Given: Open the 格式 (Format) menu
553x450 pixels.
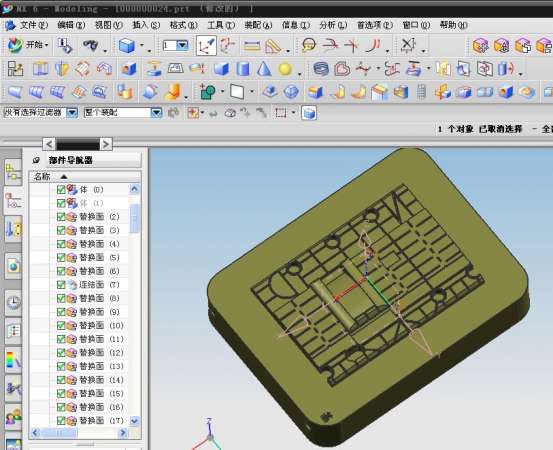Looking at the screenshot, I should (x=183, y=25).
